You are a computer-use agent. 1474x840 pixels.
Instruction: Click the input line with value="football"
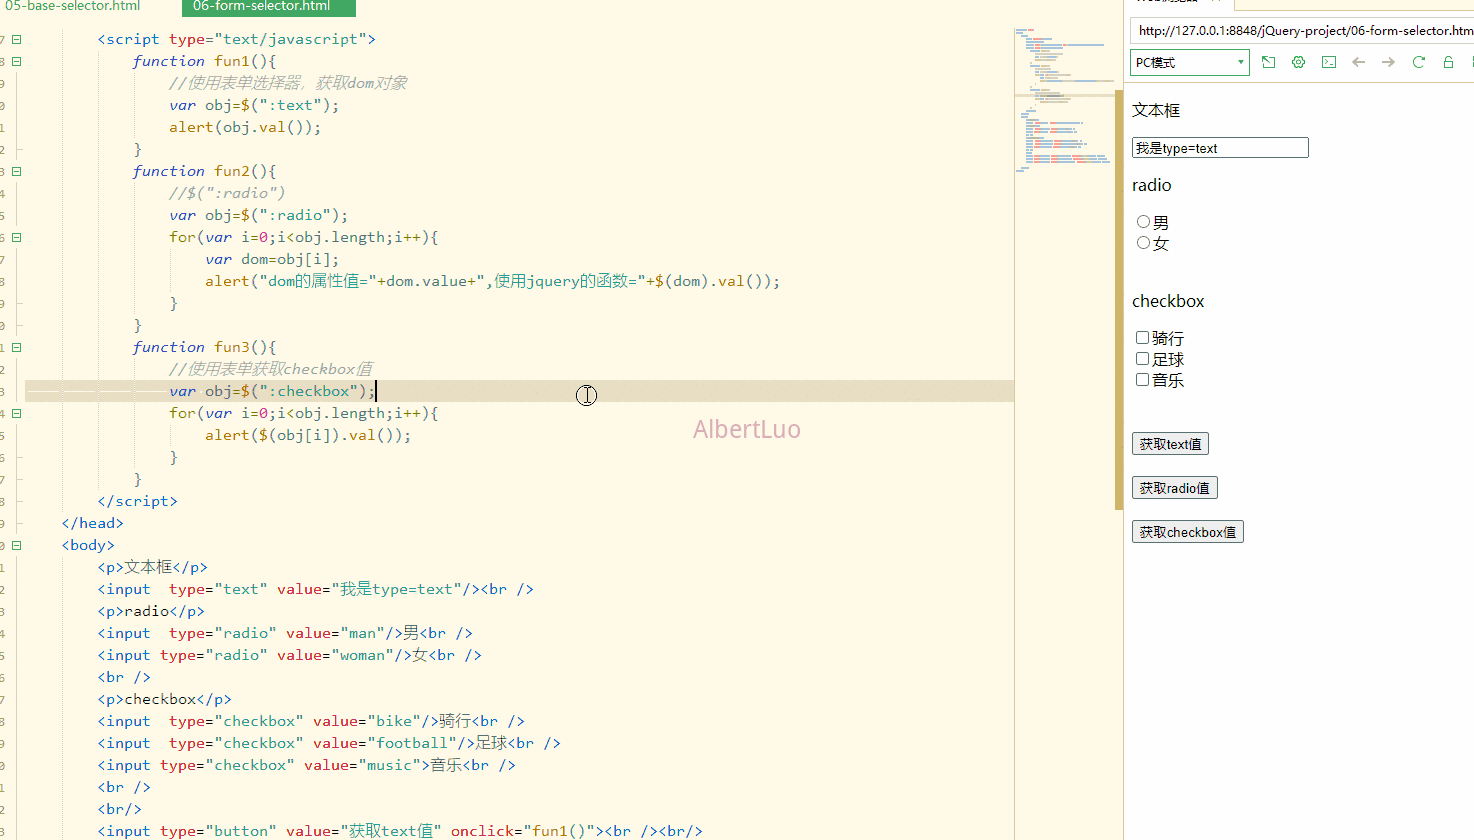point(329,743)
